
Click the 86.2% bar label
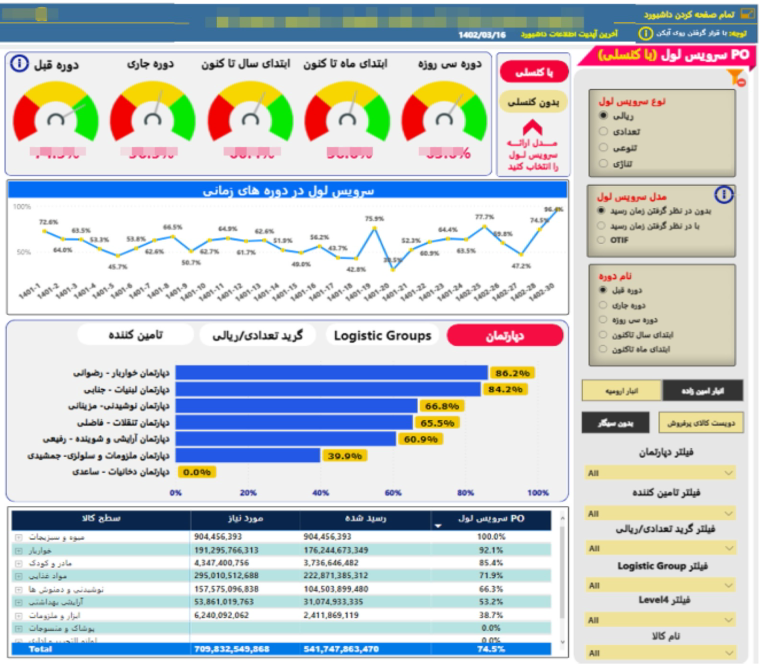[x=512, y=373]
